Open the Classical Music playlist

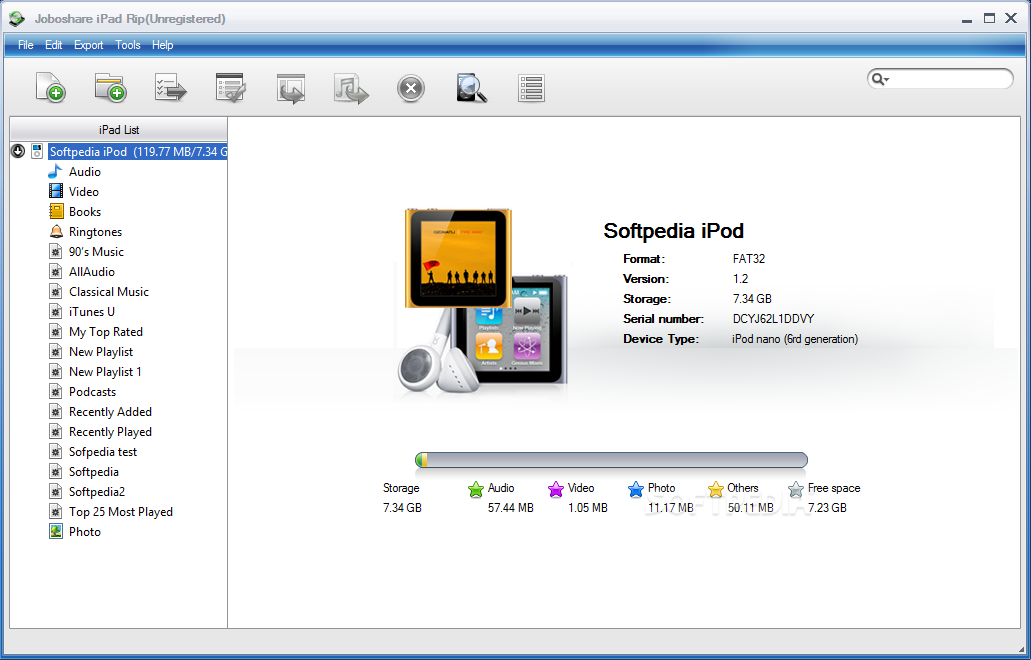(x=108, y=292)
